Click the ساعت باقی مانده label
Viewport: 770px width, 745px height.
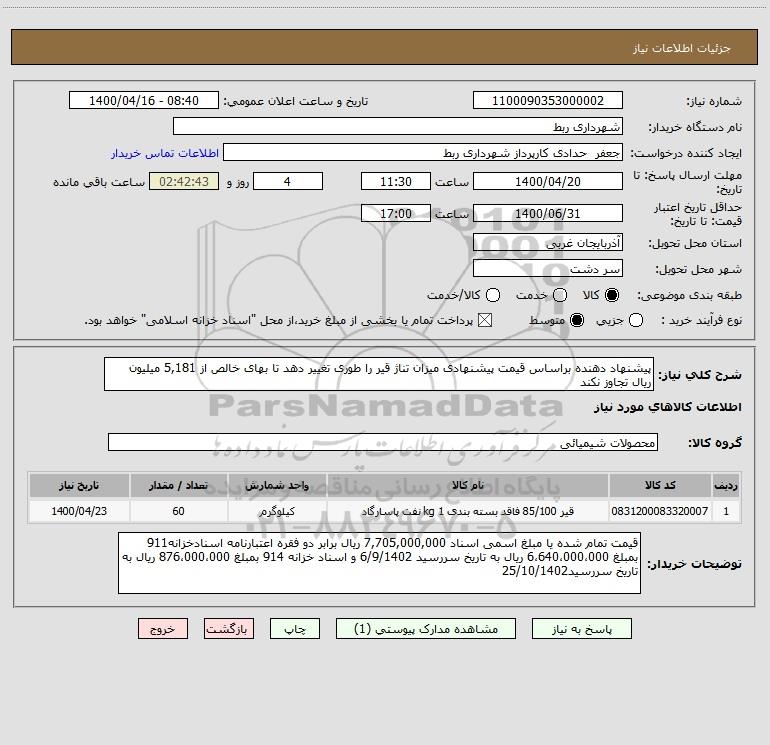[x=99, y=182]
